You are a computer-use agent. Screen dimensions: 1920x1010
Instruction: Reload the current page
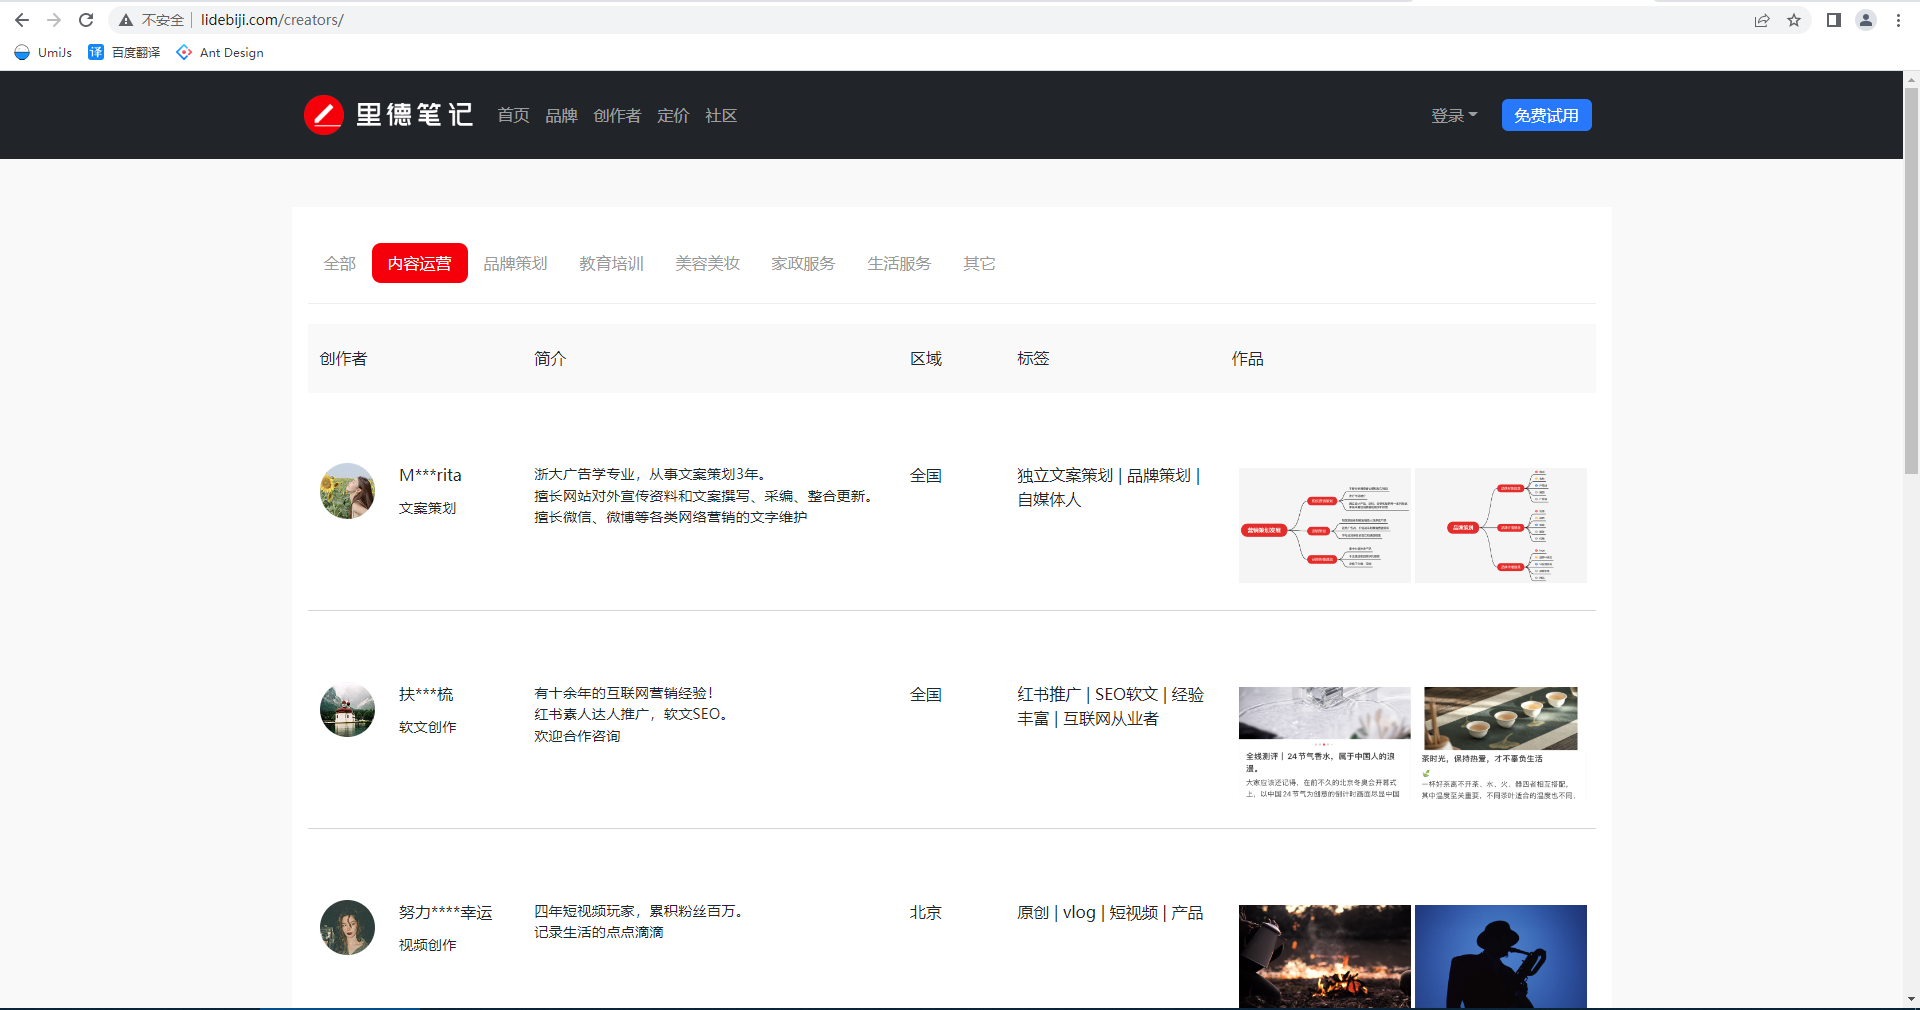point(86,20)
